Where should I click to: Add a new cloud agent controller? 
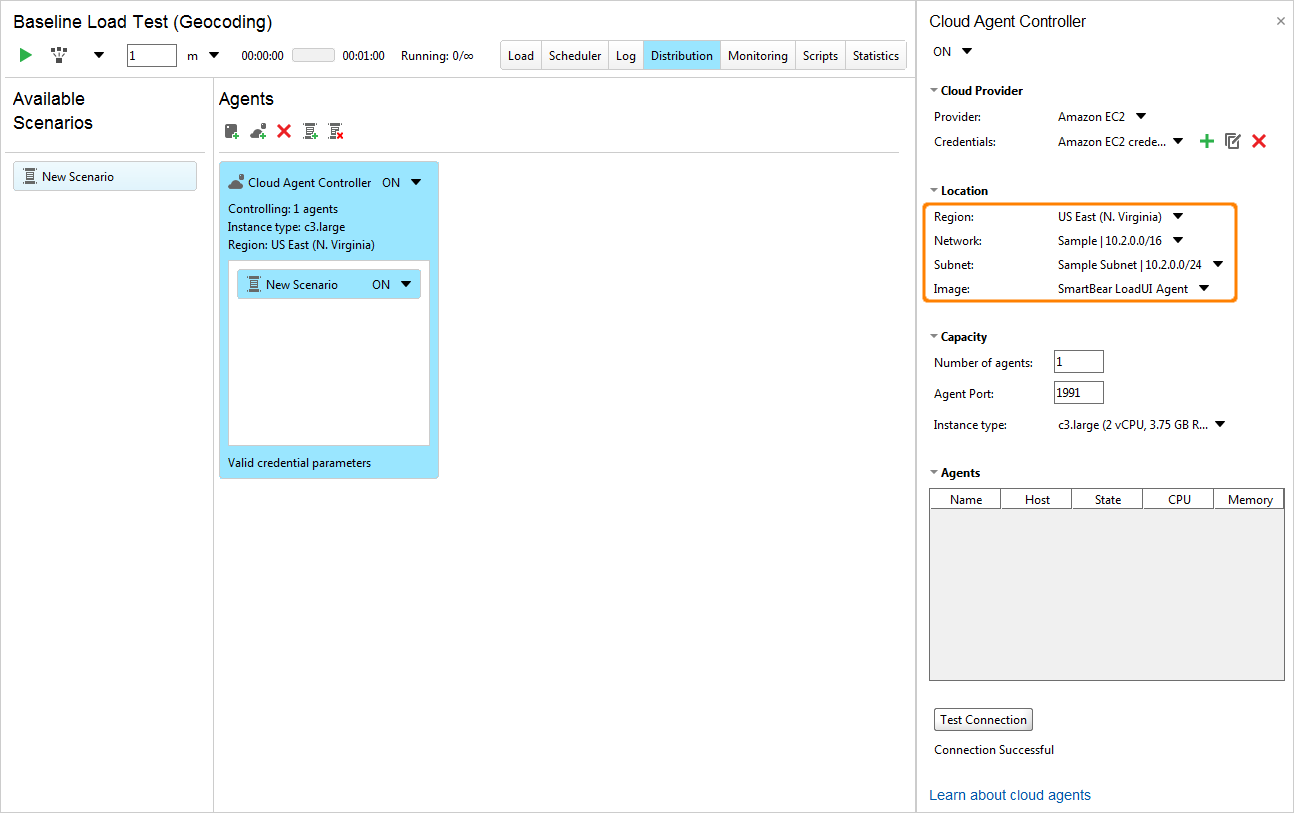(258, 131)
